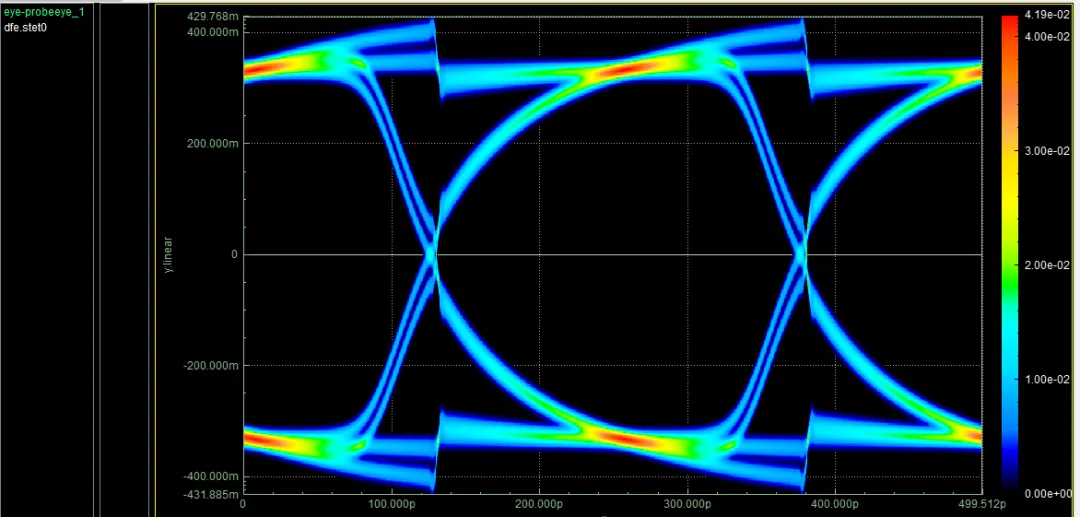
Task: Click the 200.000p x-axis tick label
Action: point(539,504)
